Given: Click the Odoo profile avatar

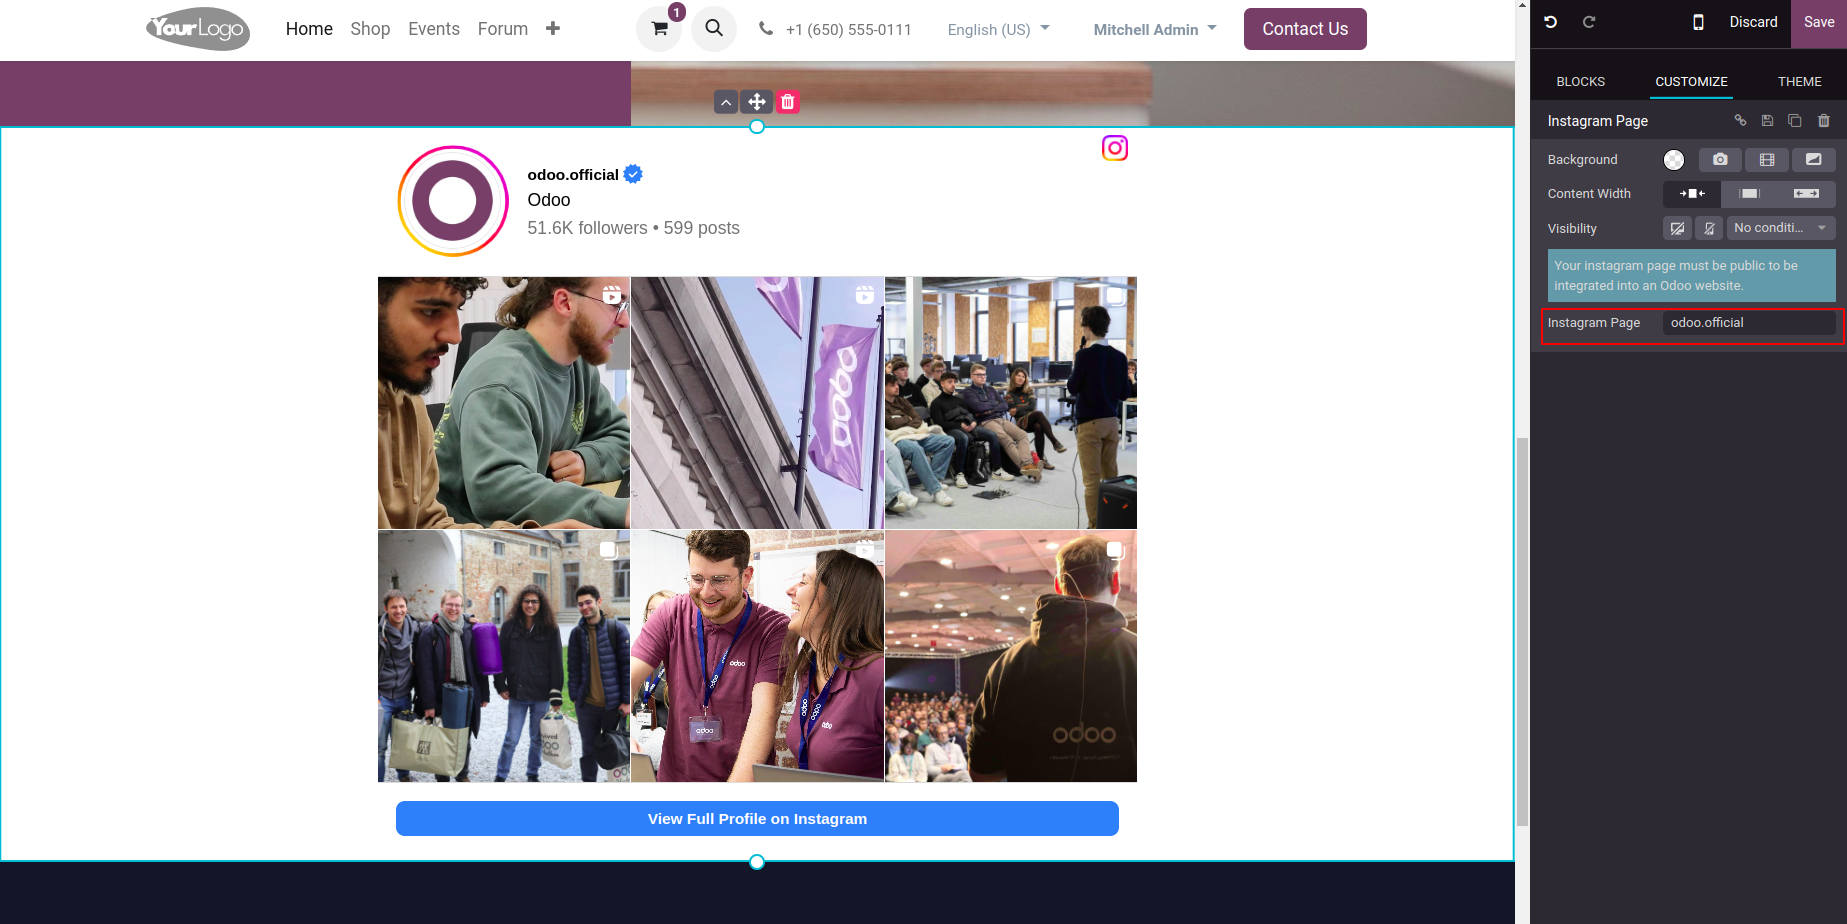Looking at the screenshot, I should pyautogui.click(x=453, y=201).
